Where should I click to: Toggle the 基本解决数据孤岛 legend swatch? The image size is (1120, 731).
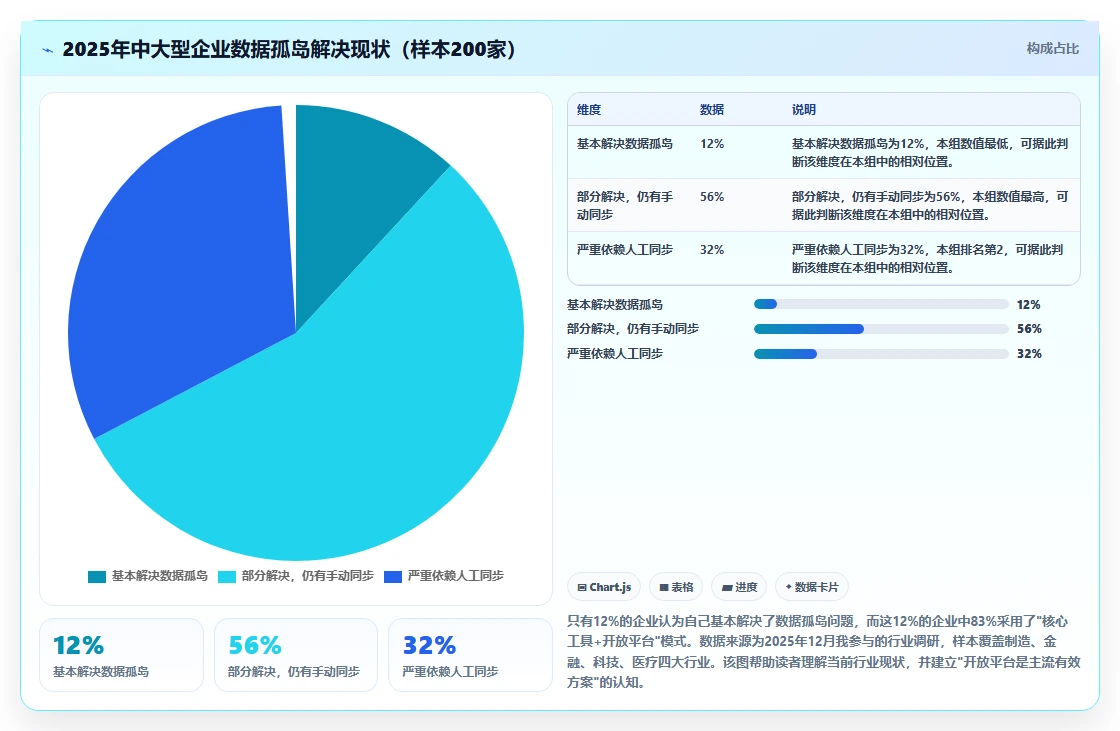click(x=96, y=577)
